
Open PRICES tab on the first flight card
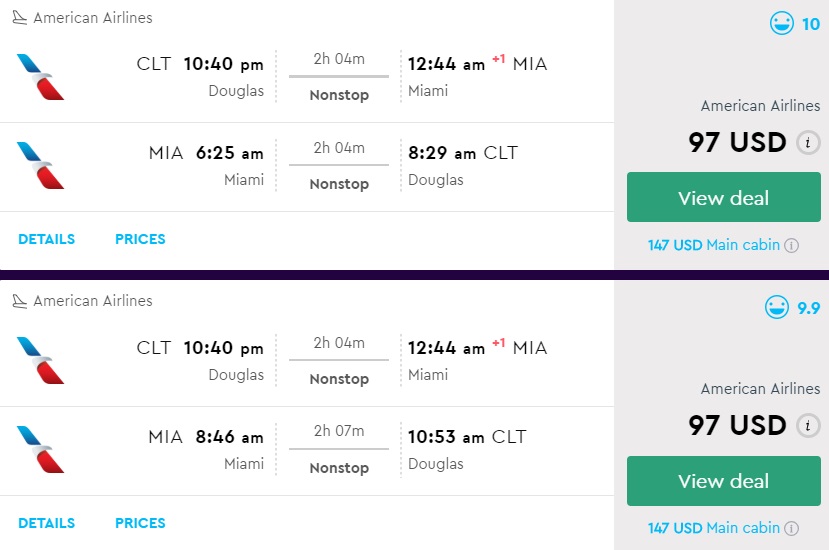coord(140,239)
